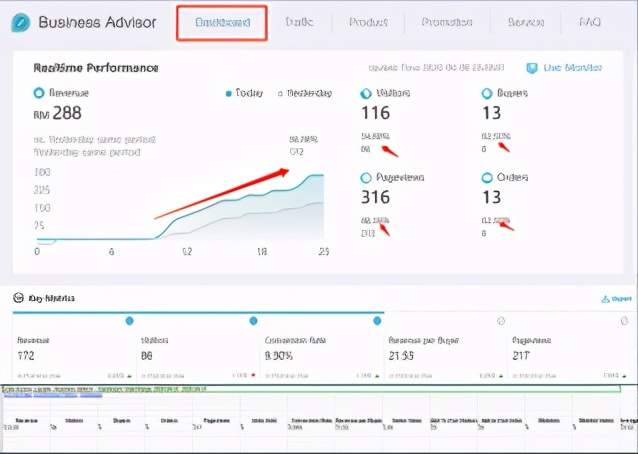Click the Pageviews metric circle icon
Image resolution: width=638 pixels, height=454 pixels.
point(365,177)
